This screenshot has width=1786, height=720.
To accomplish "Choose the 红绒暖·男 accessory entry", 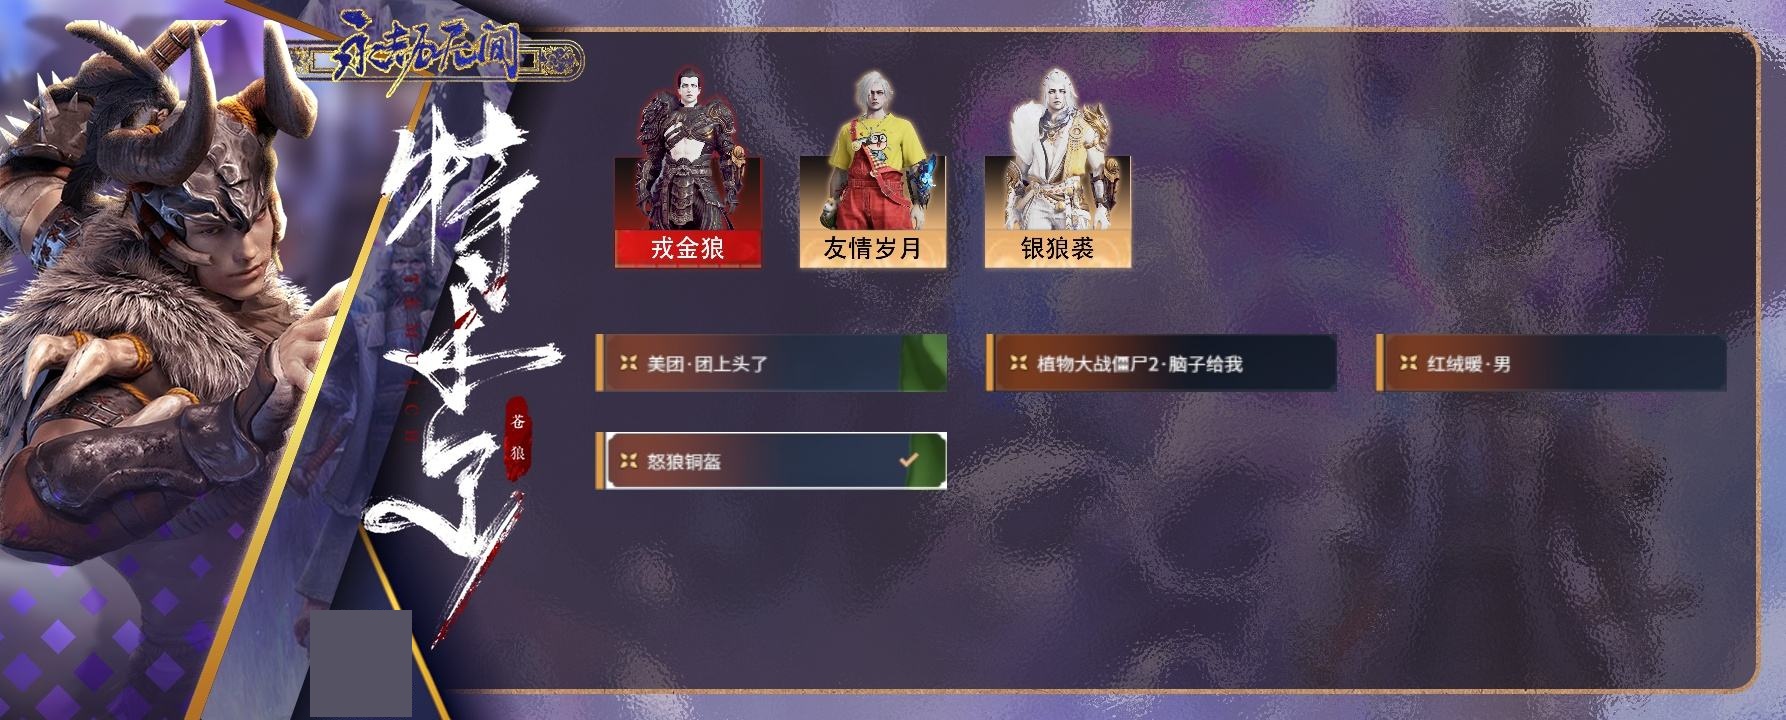I will (x=1551, y=363).
